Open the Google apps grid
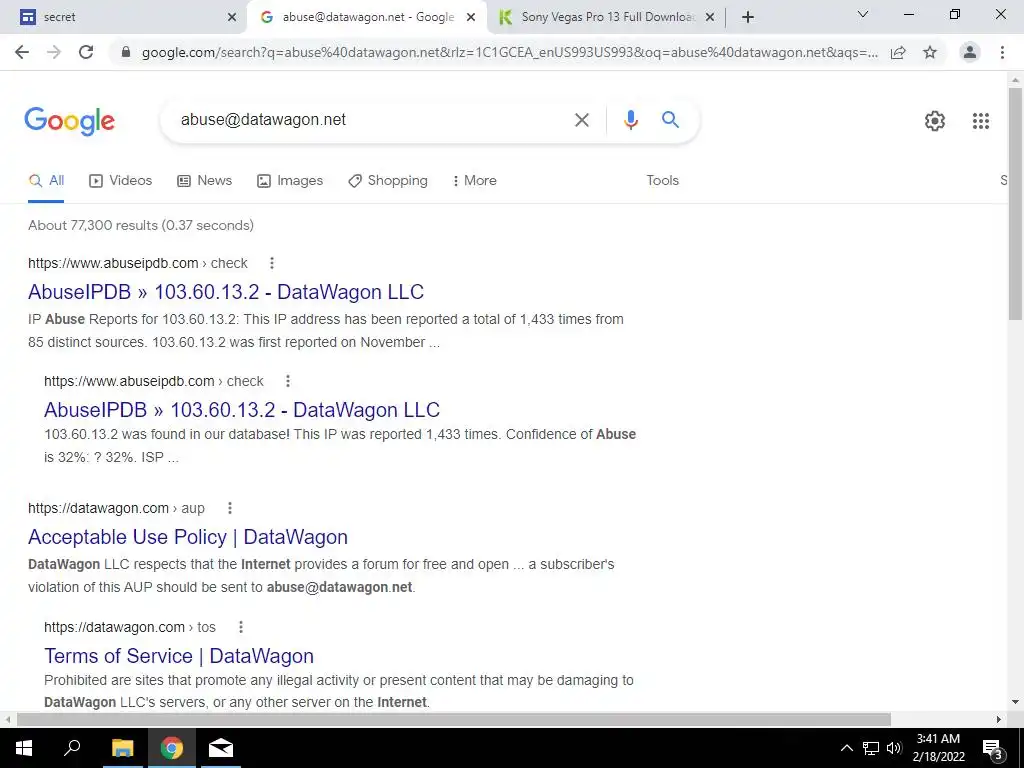This screenshot has width=1024, height=768. [x=980, y=121]
